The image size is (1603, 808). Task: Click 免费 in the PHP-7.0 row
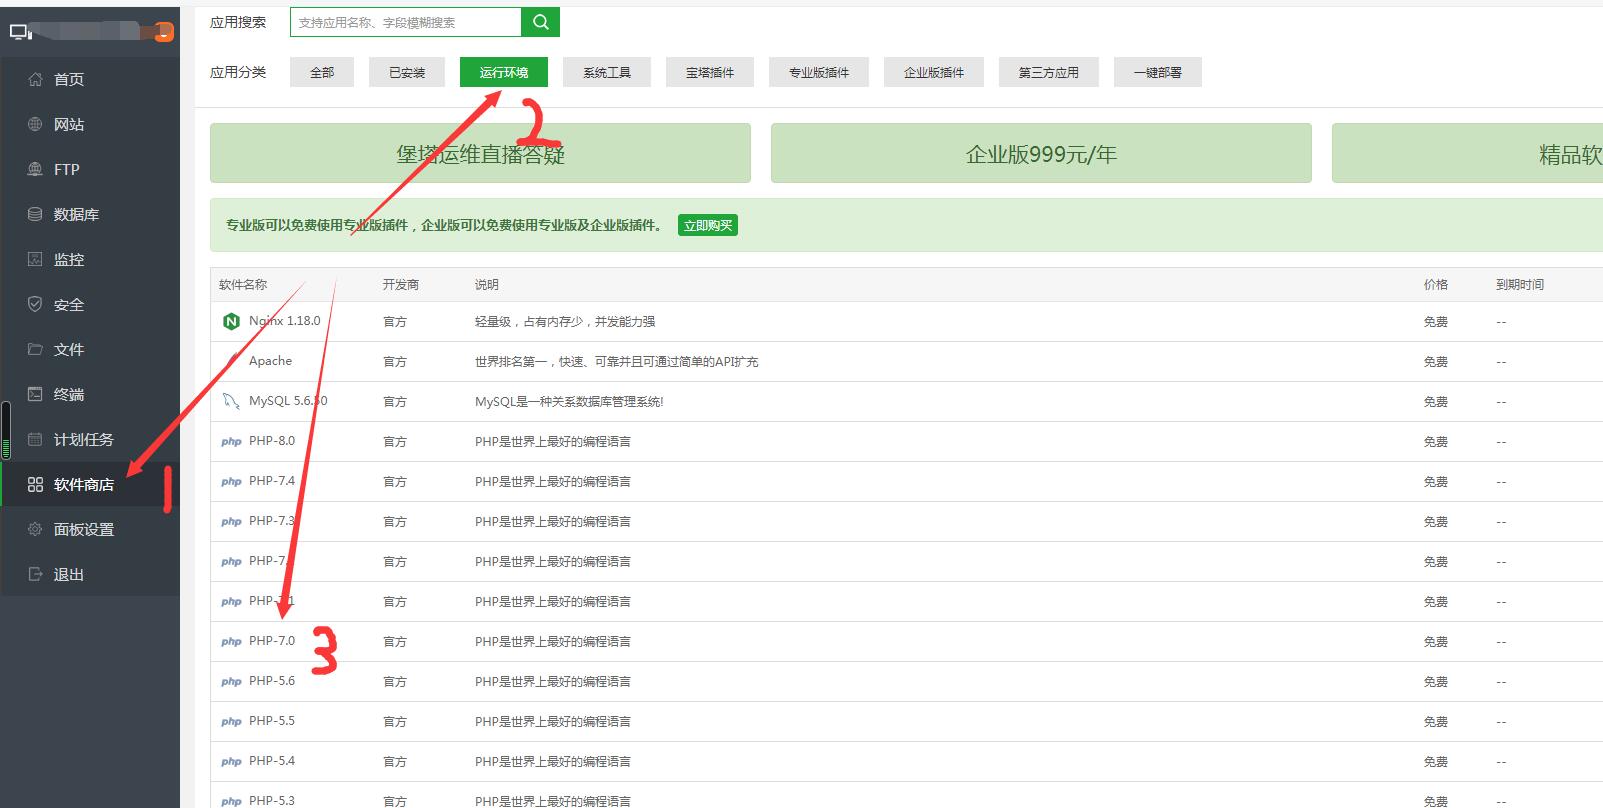pyautogui.click(x=1436, y=641)
